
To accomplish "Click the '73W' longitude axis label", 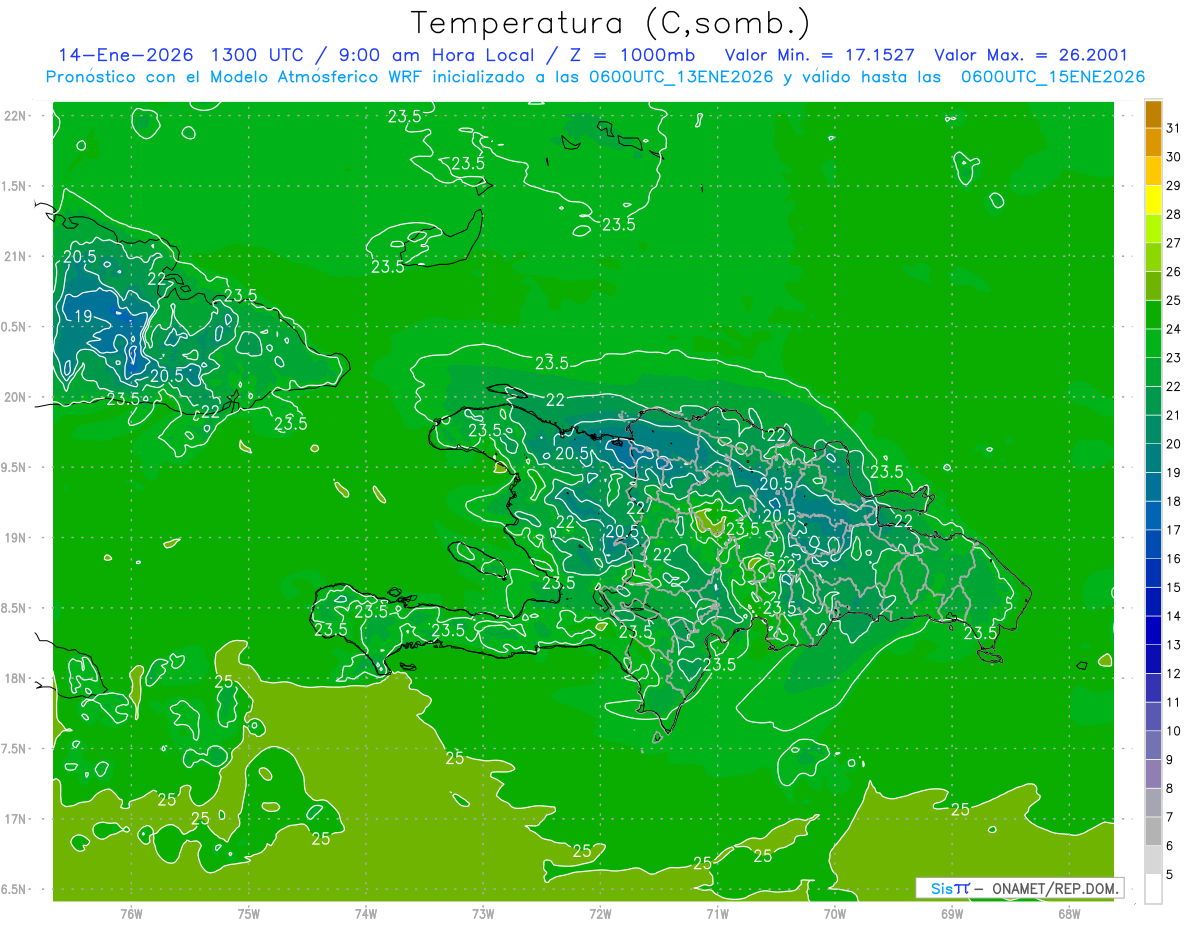I will click(483, 913).
